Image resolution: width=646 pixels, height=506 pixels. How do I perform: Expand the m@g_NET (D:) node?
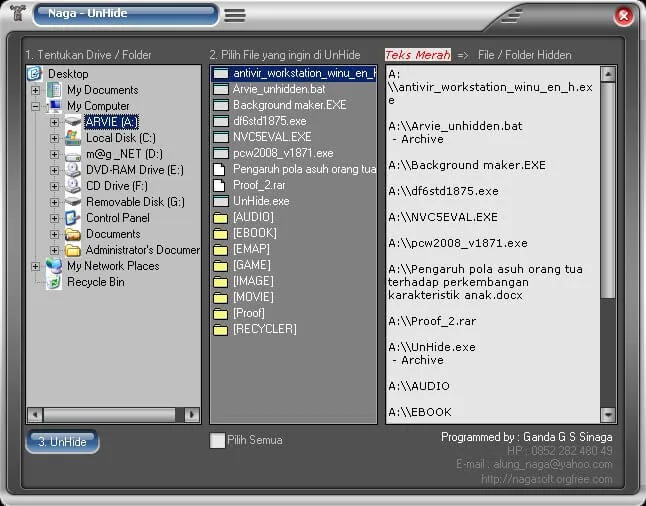[54, 155]
